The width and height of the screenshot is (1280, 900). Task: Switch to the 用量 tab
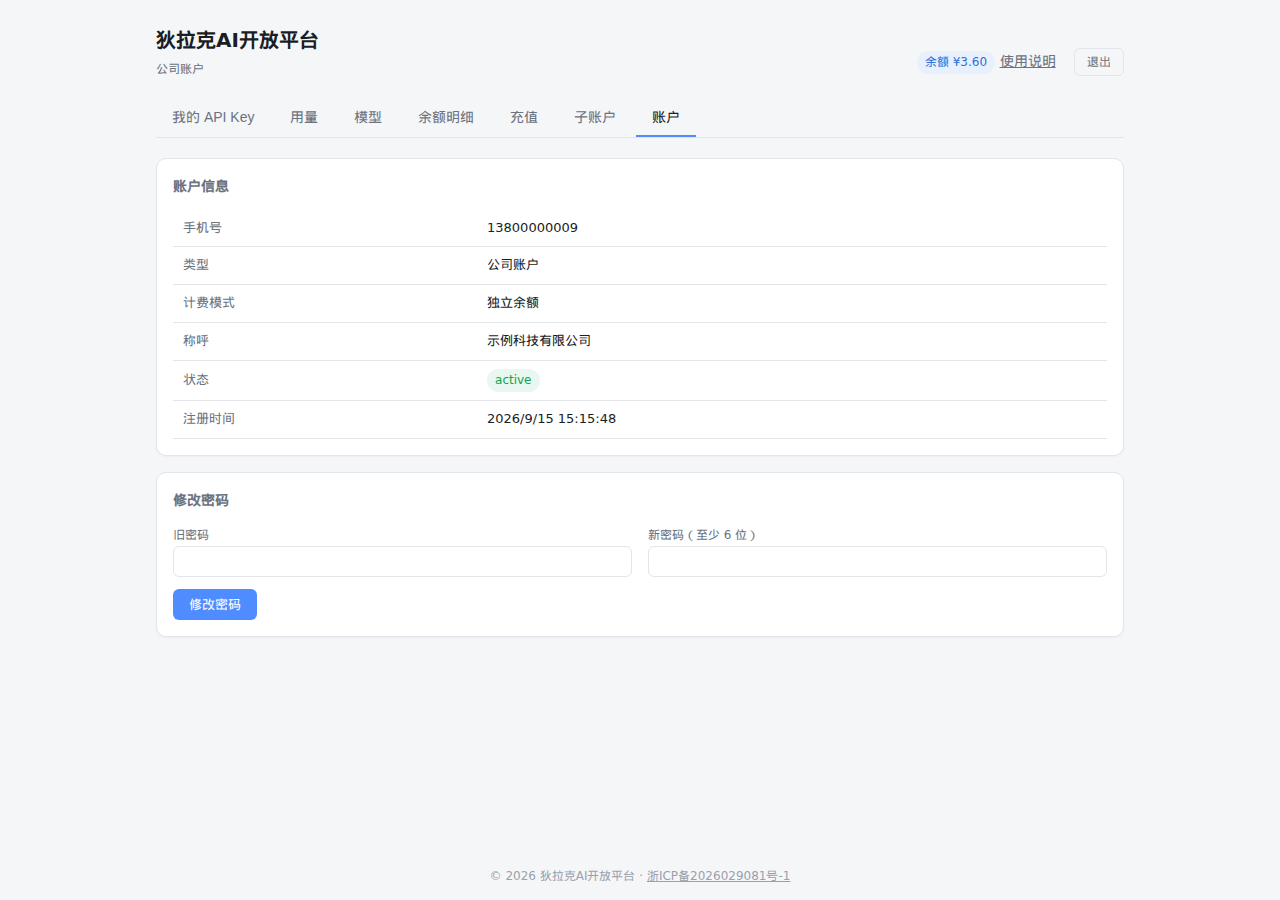[x=304, y=117]
